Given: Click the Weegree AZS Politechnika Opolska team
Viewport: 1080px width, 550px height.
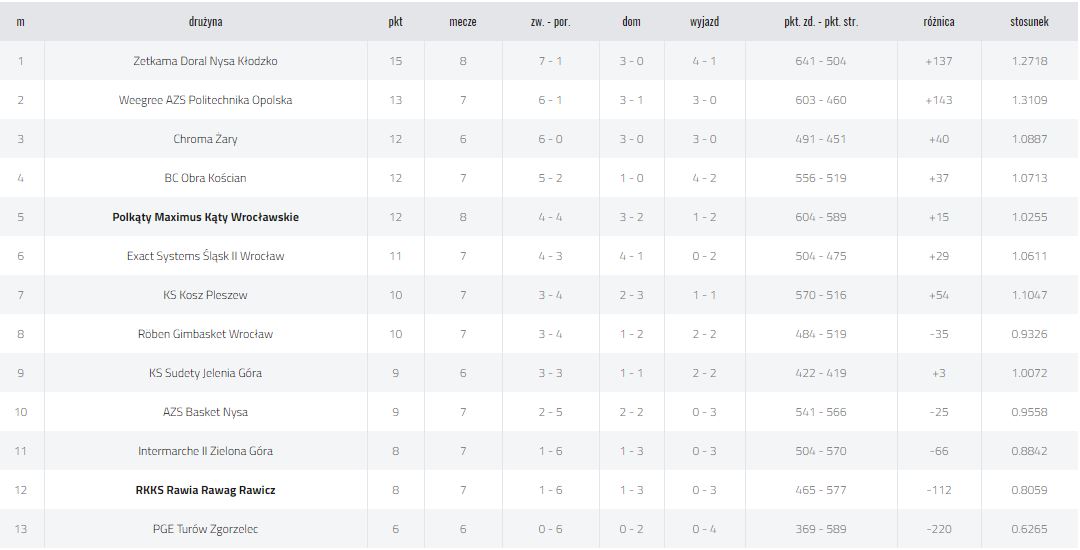Looking at the screenshot, I should point(205,100).
